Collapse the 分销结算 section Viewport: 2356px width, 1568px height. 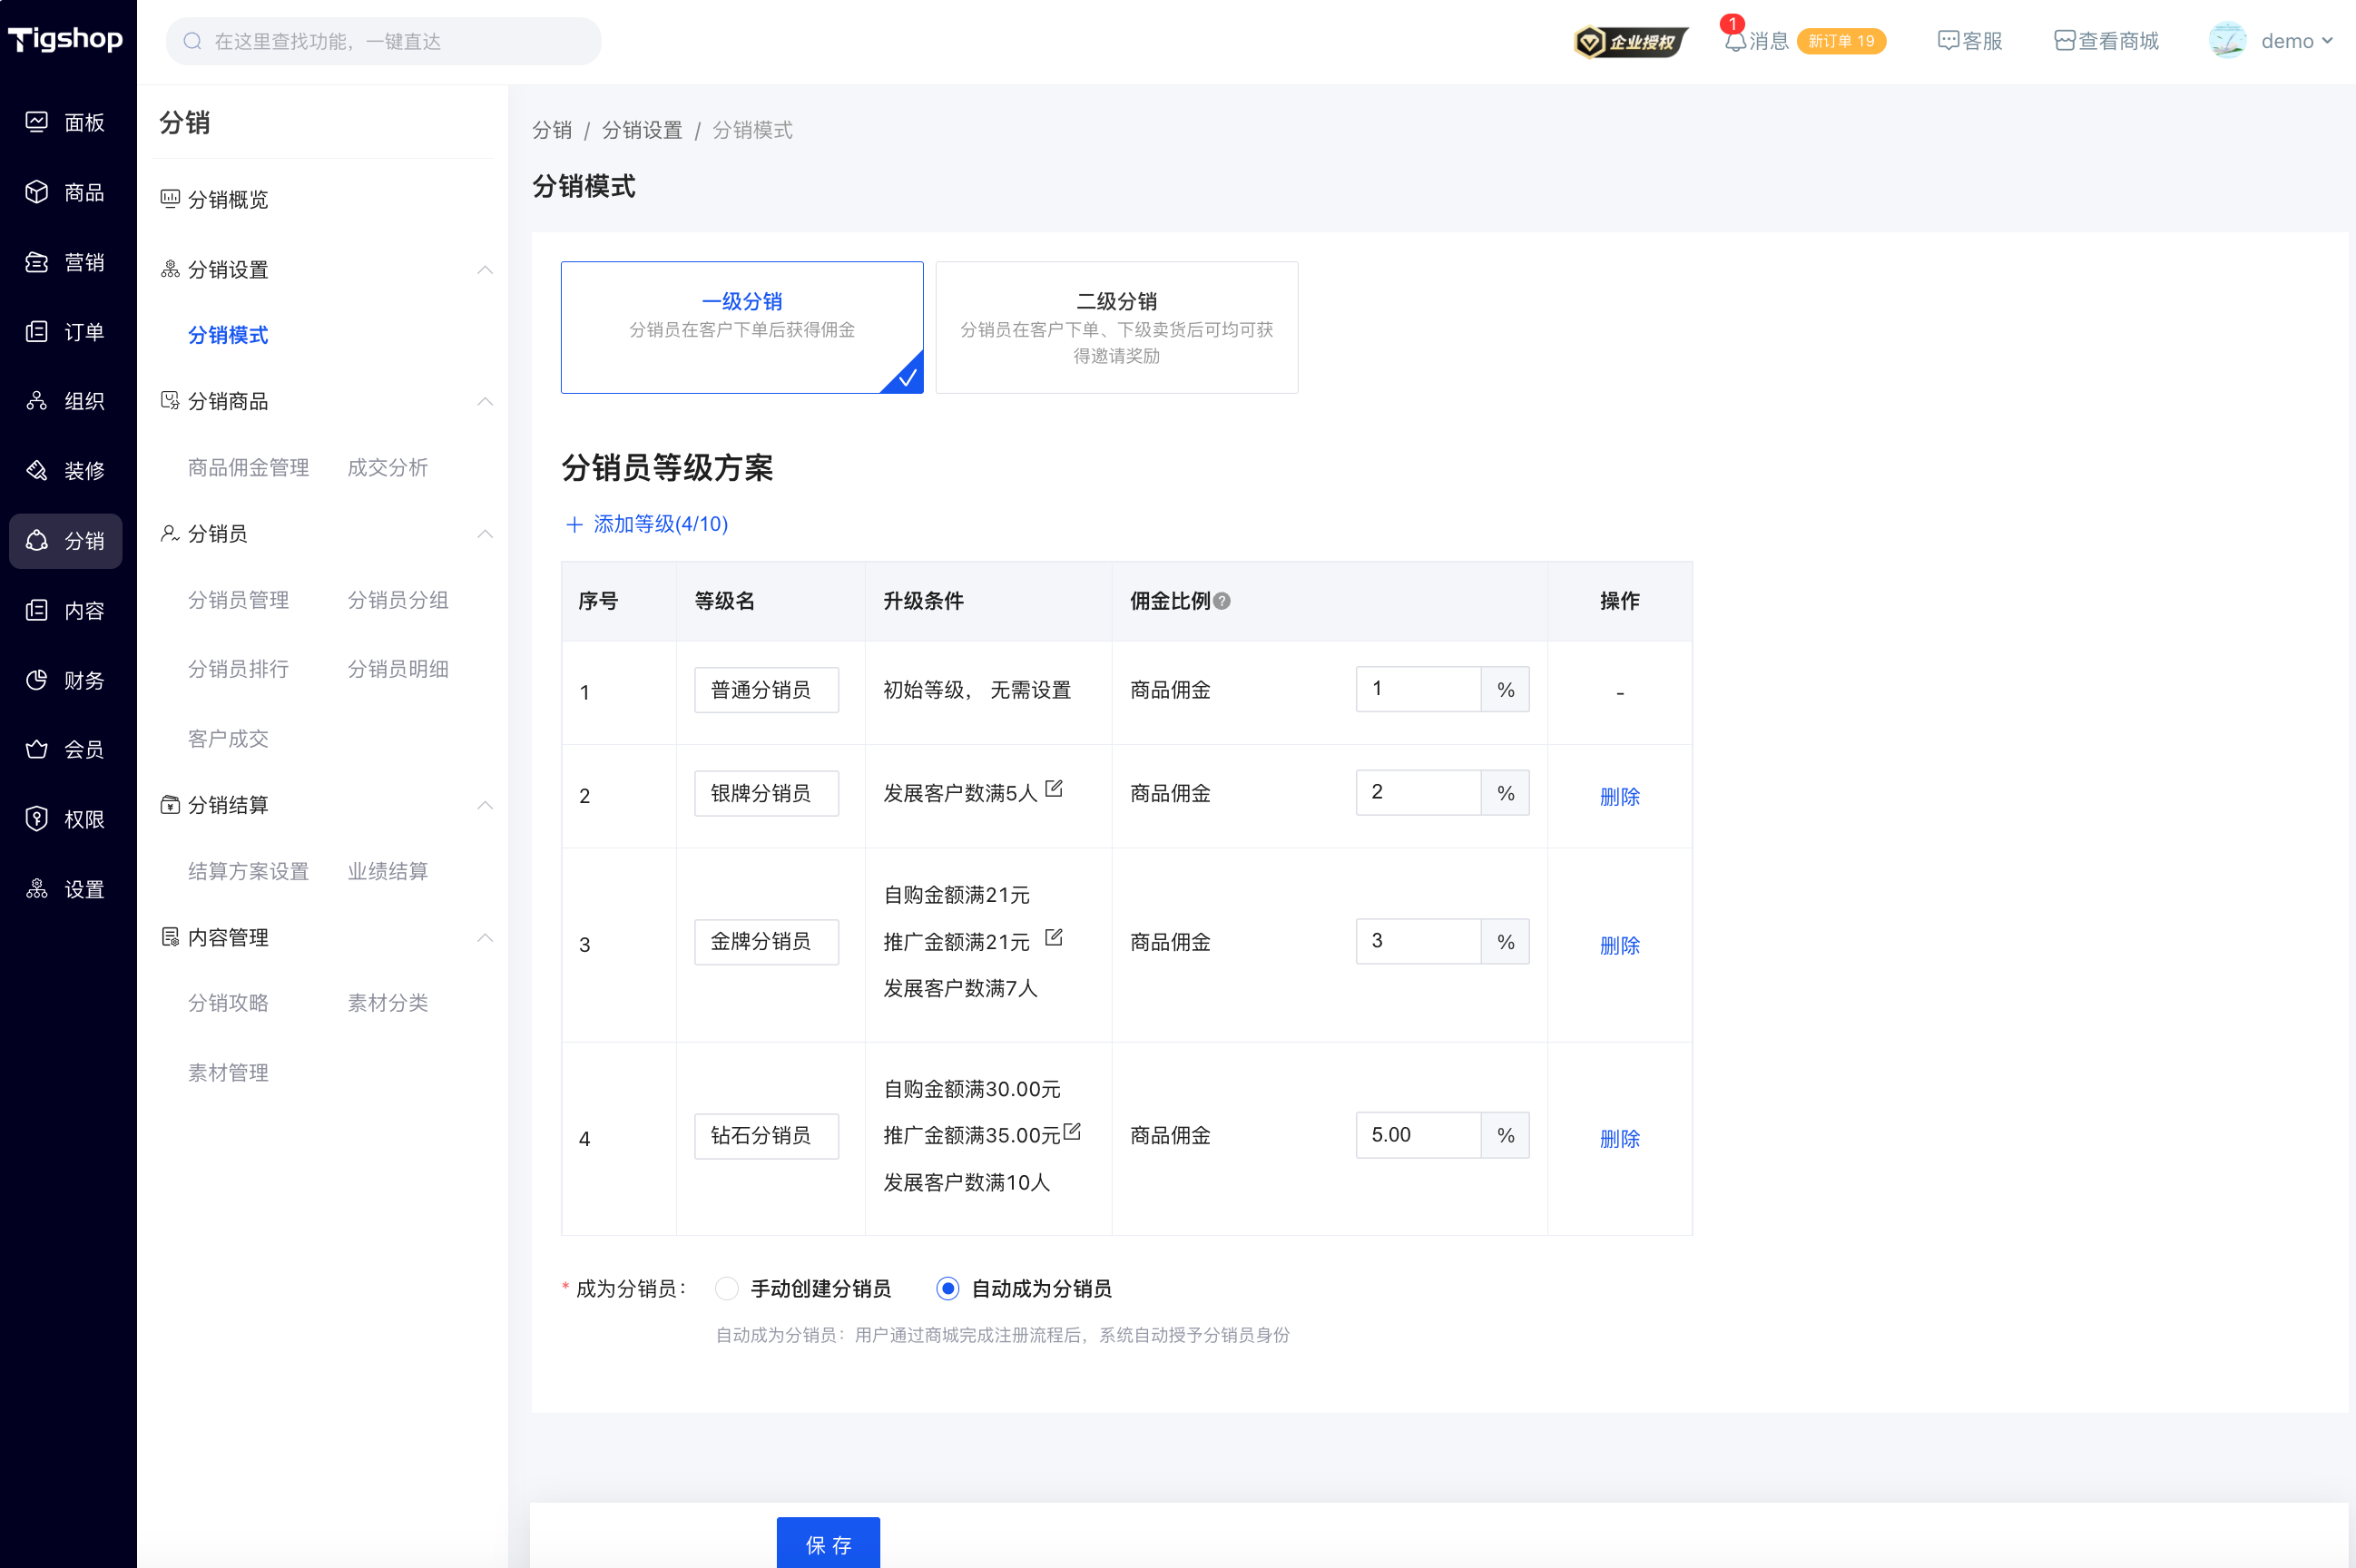pos(485,805)
